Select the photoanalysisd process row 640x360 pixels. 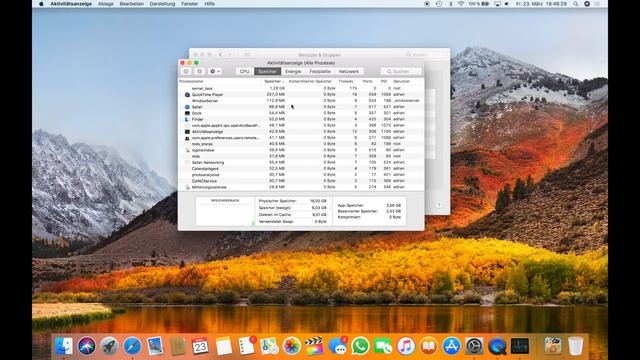pyautogui.click(x=301, y=175)
